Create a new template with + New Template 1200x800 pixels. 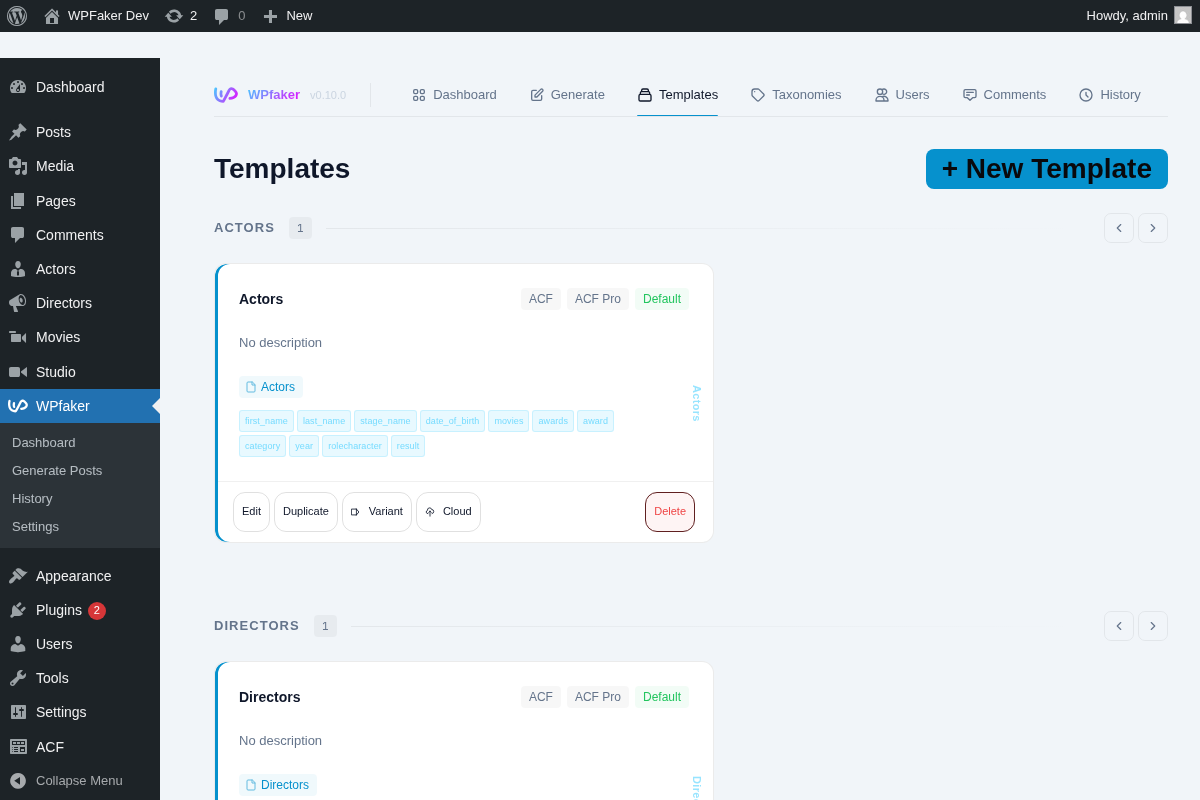pyautogui.click(x=1046, y=169)
